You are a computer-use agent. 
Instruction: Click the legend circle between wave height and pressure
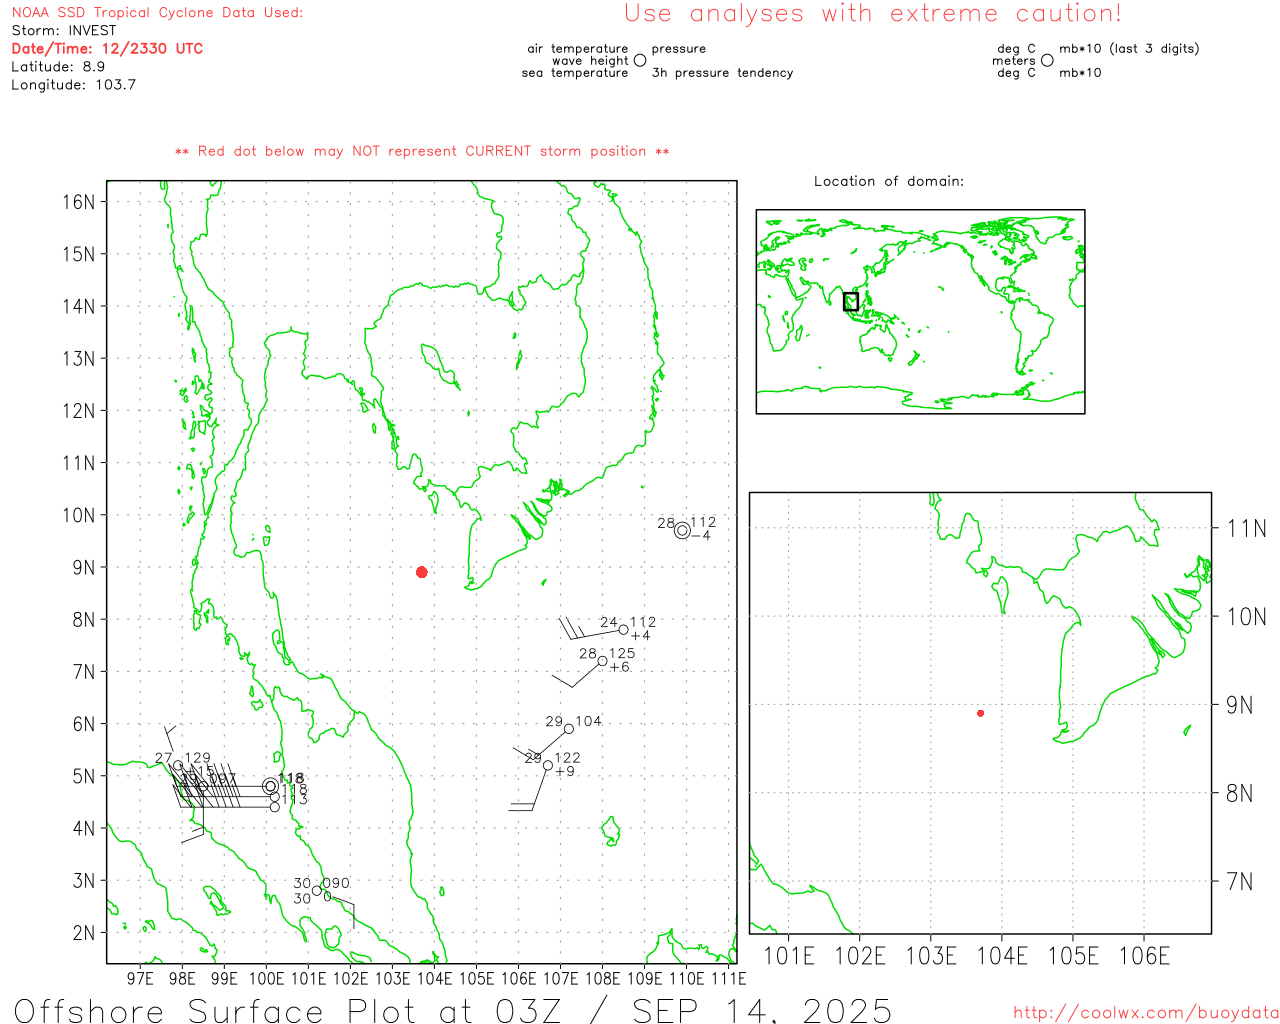point(640,60)
